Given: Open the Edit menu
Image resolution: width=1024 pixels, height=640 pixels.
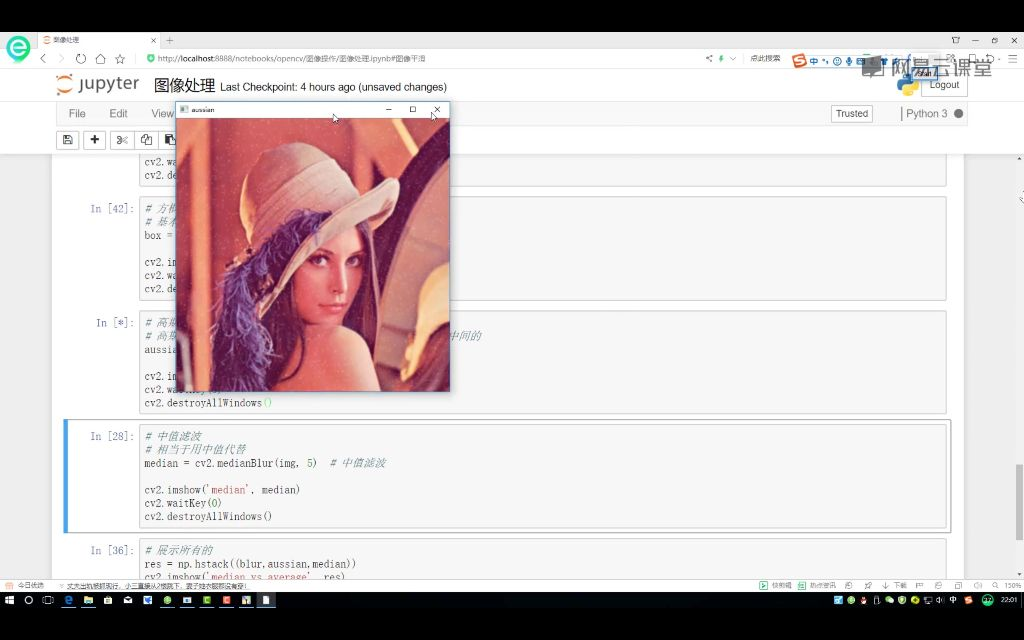Looking at the screenshot, I should [x=118, y=114].
